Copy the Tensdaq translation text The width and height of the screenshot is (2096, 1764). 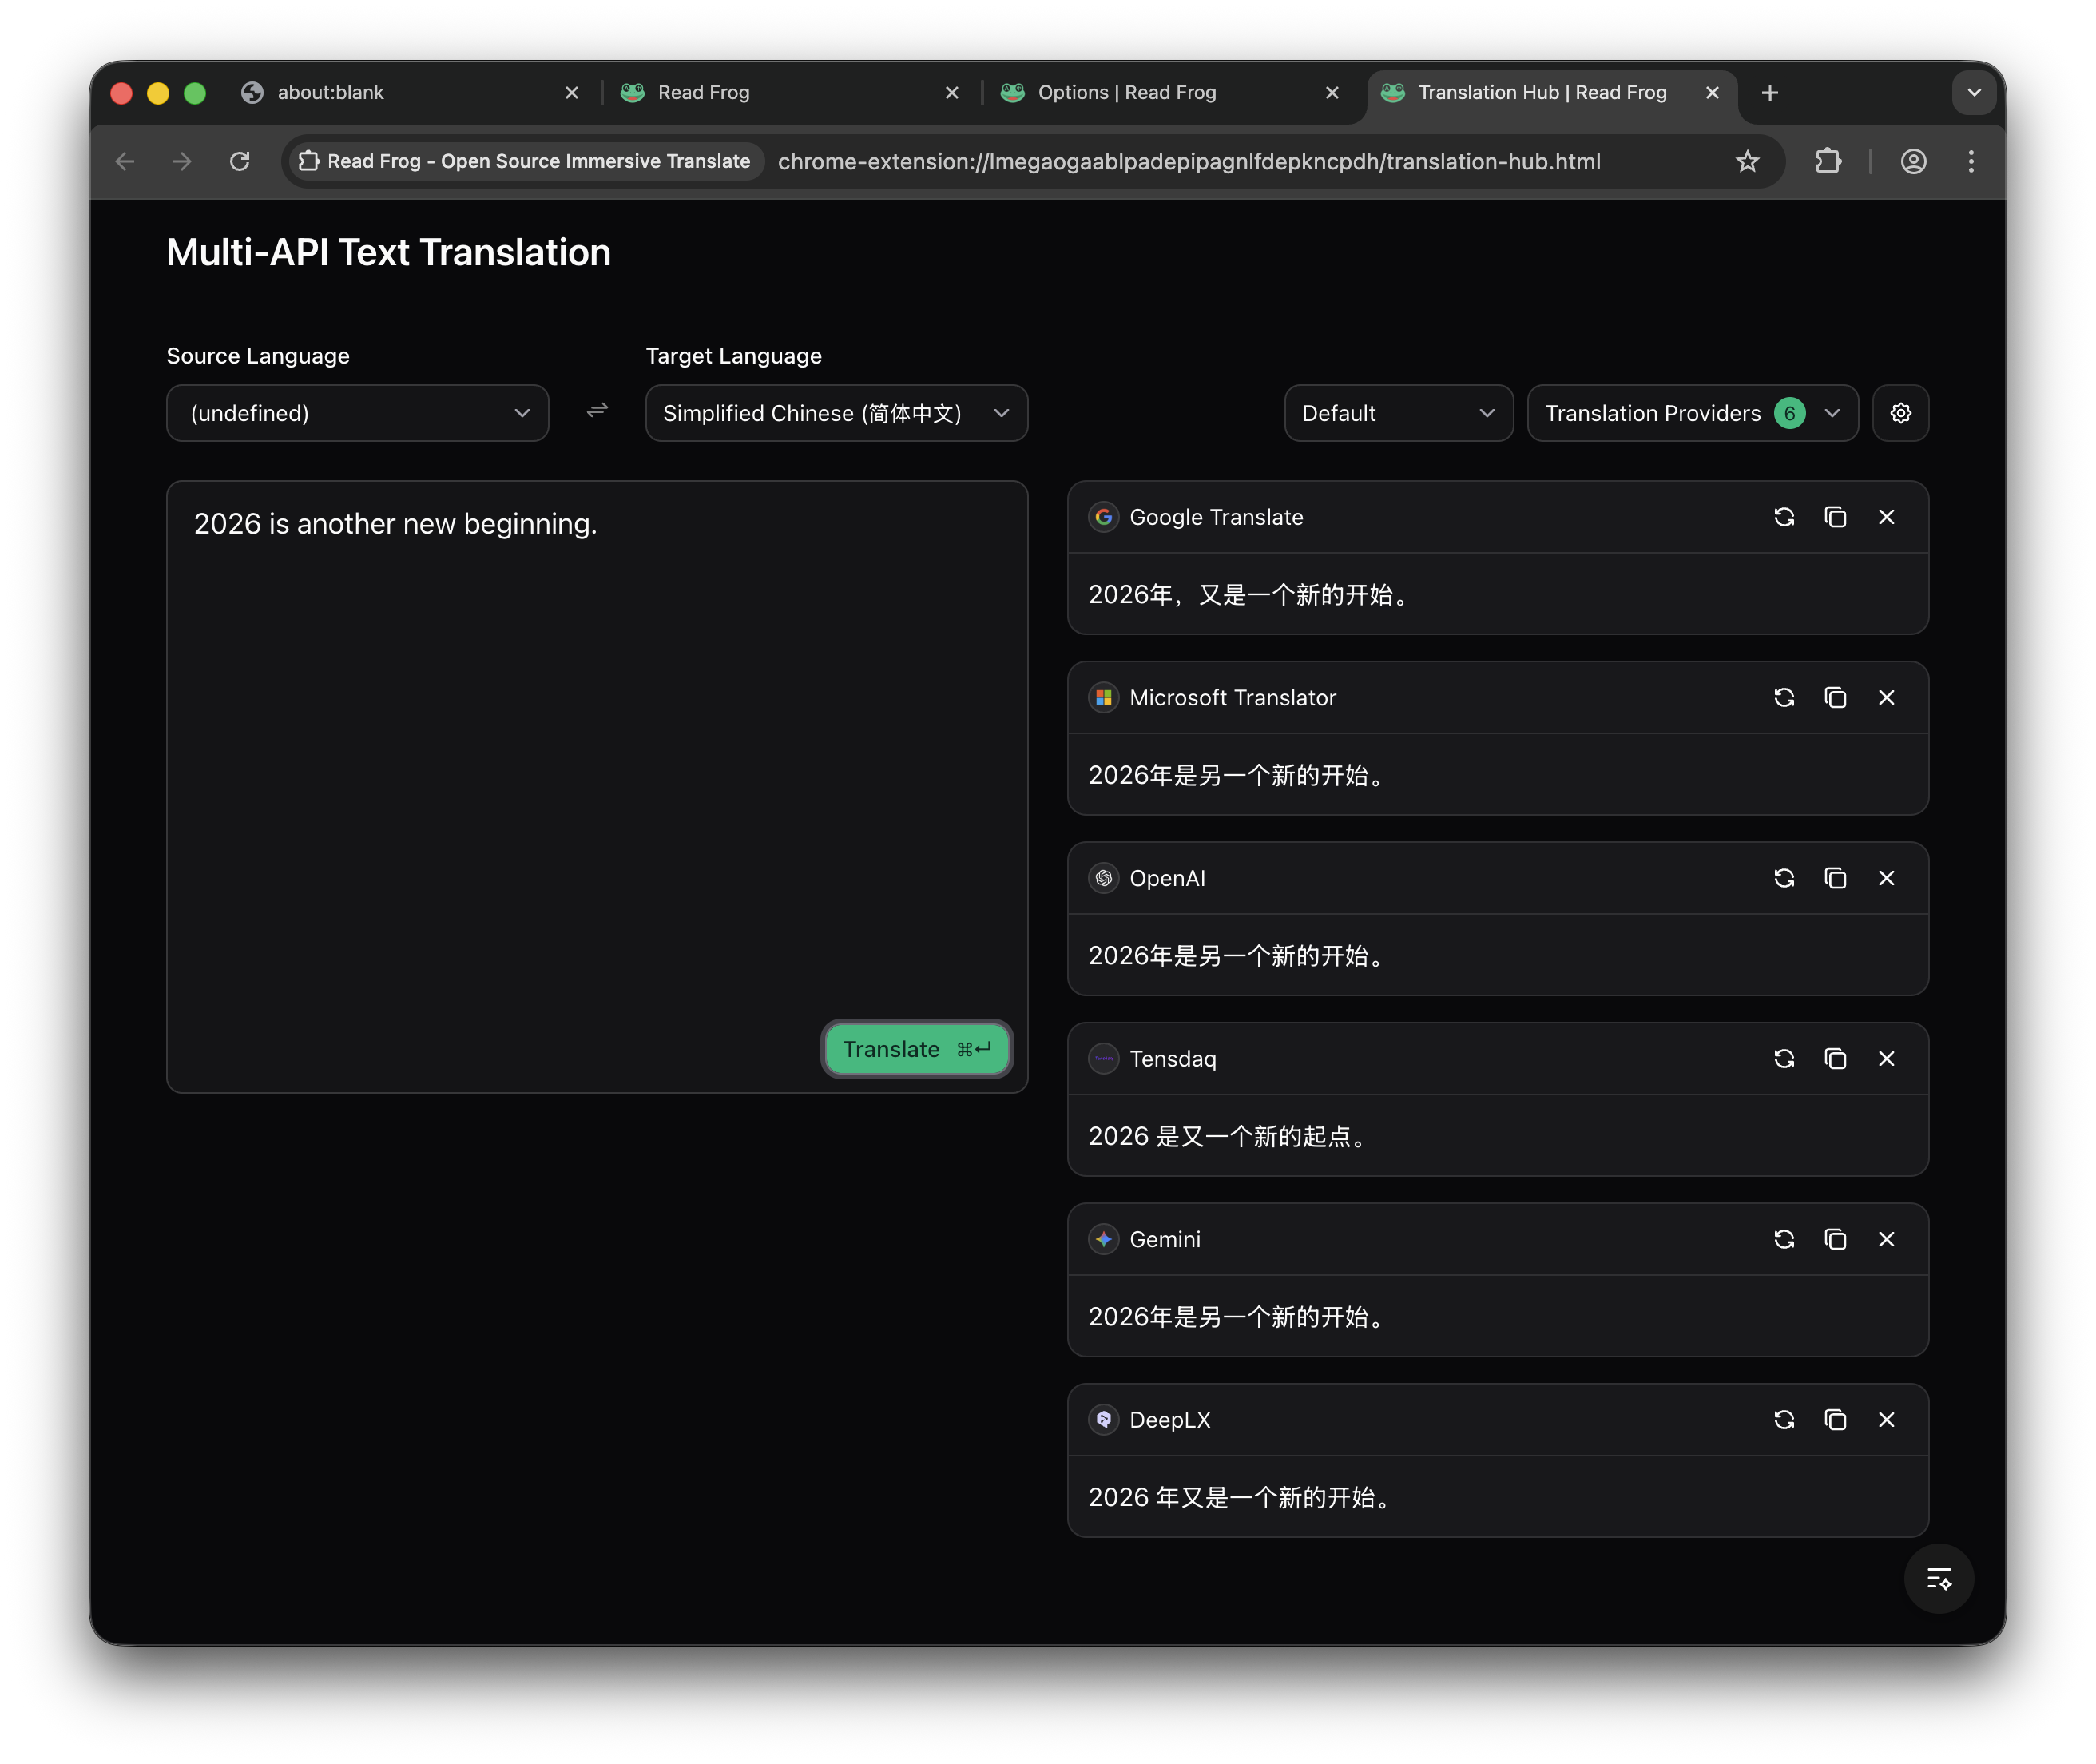1835,1059
